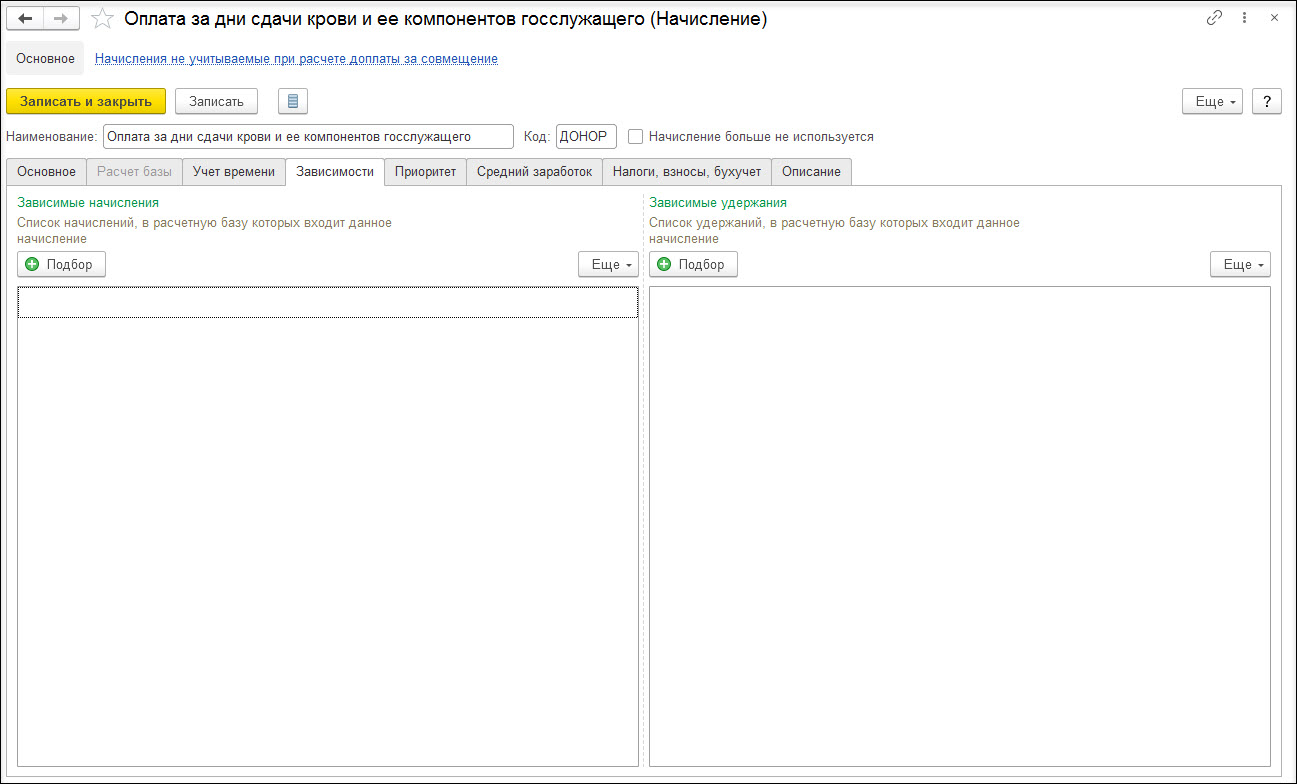Go back with the left arrow button

pyautogui.click(x=25, y=19)
